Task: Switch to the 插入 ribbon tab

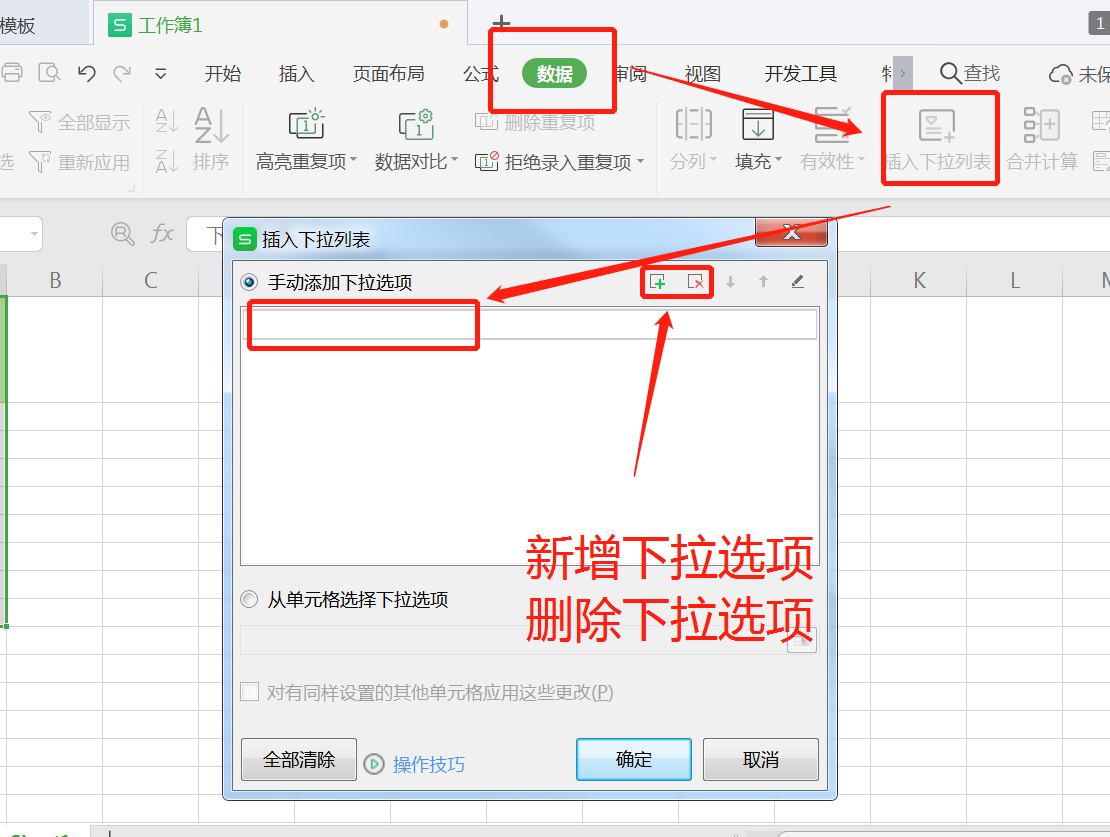Action: tap(297, 74)
